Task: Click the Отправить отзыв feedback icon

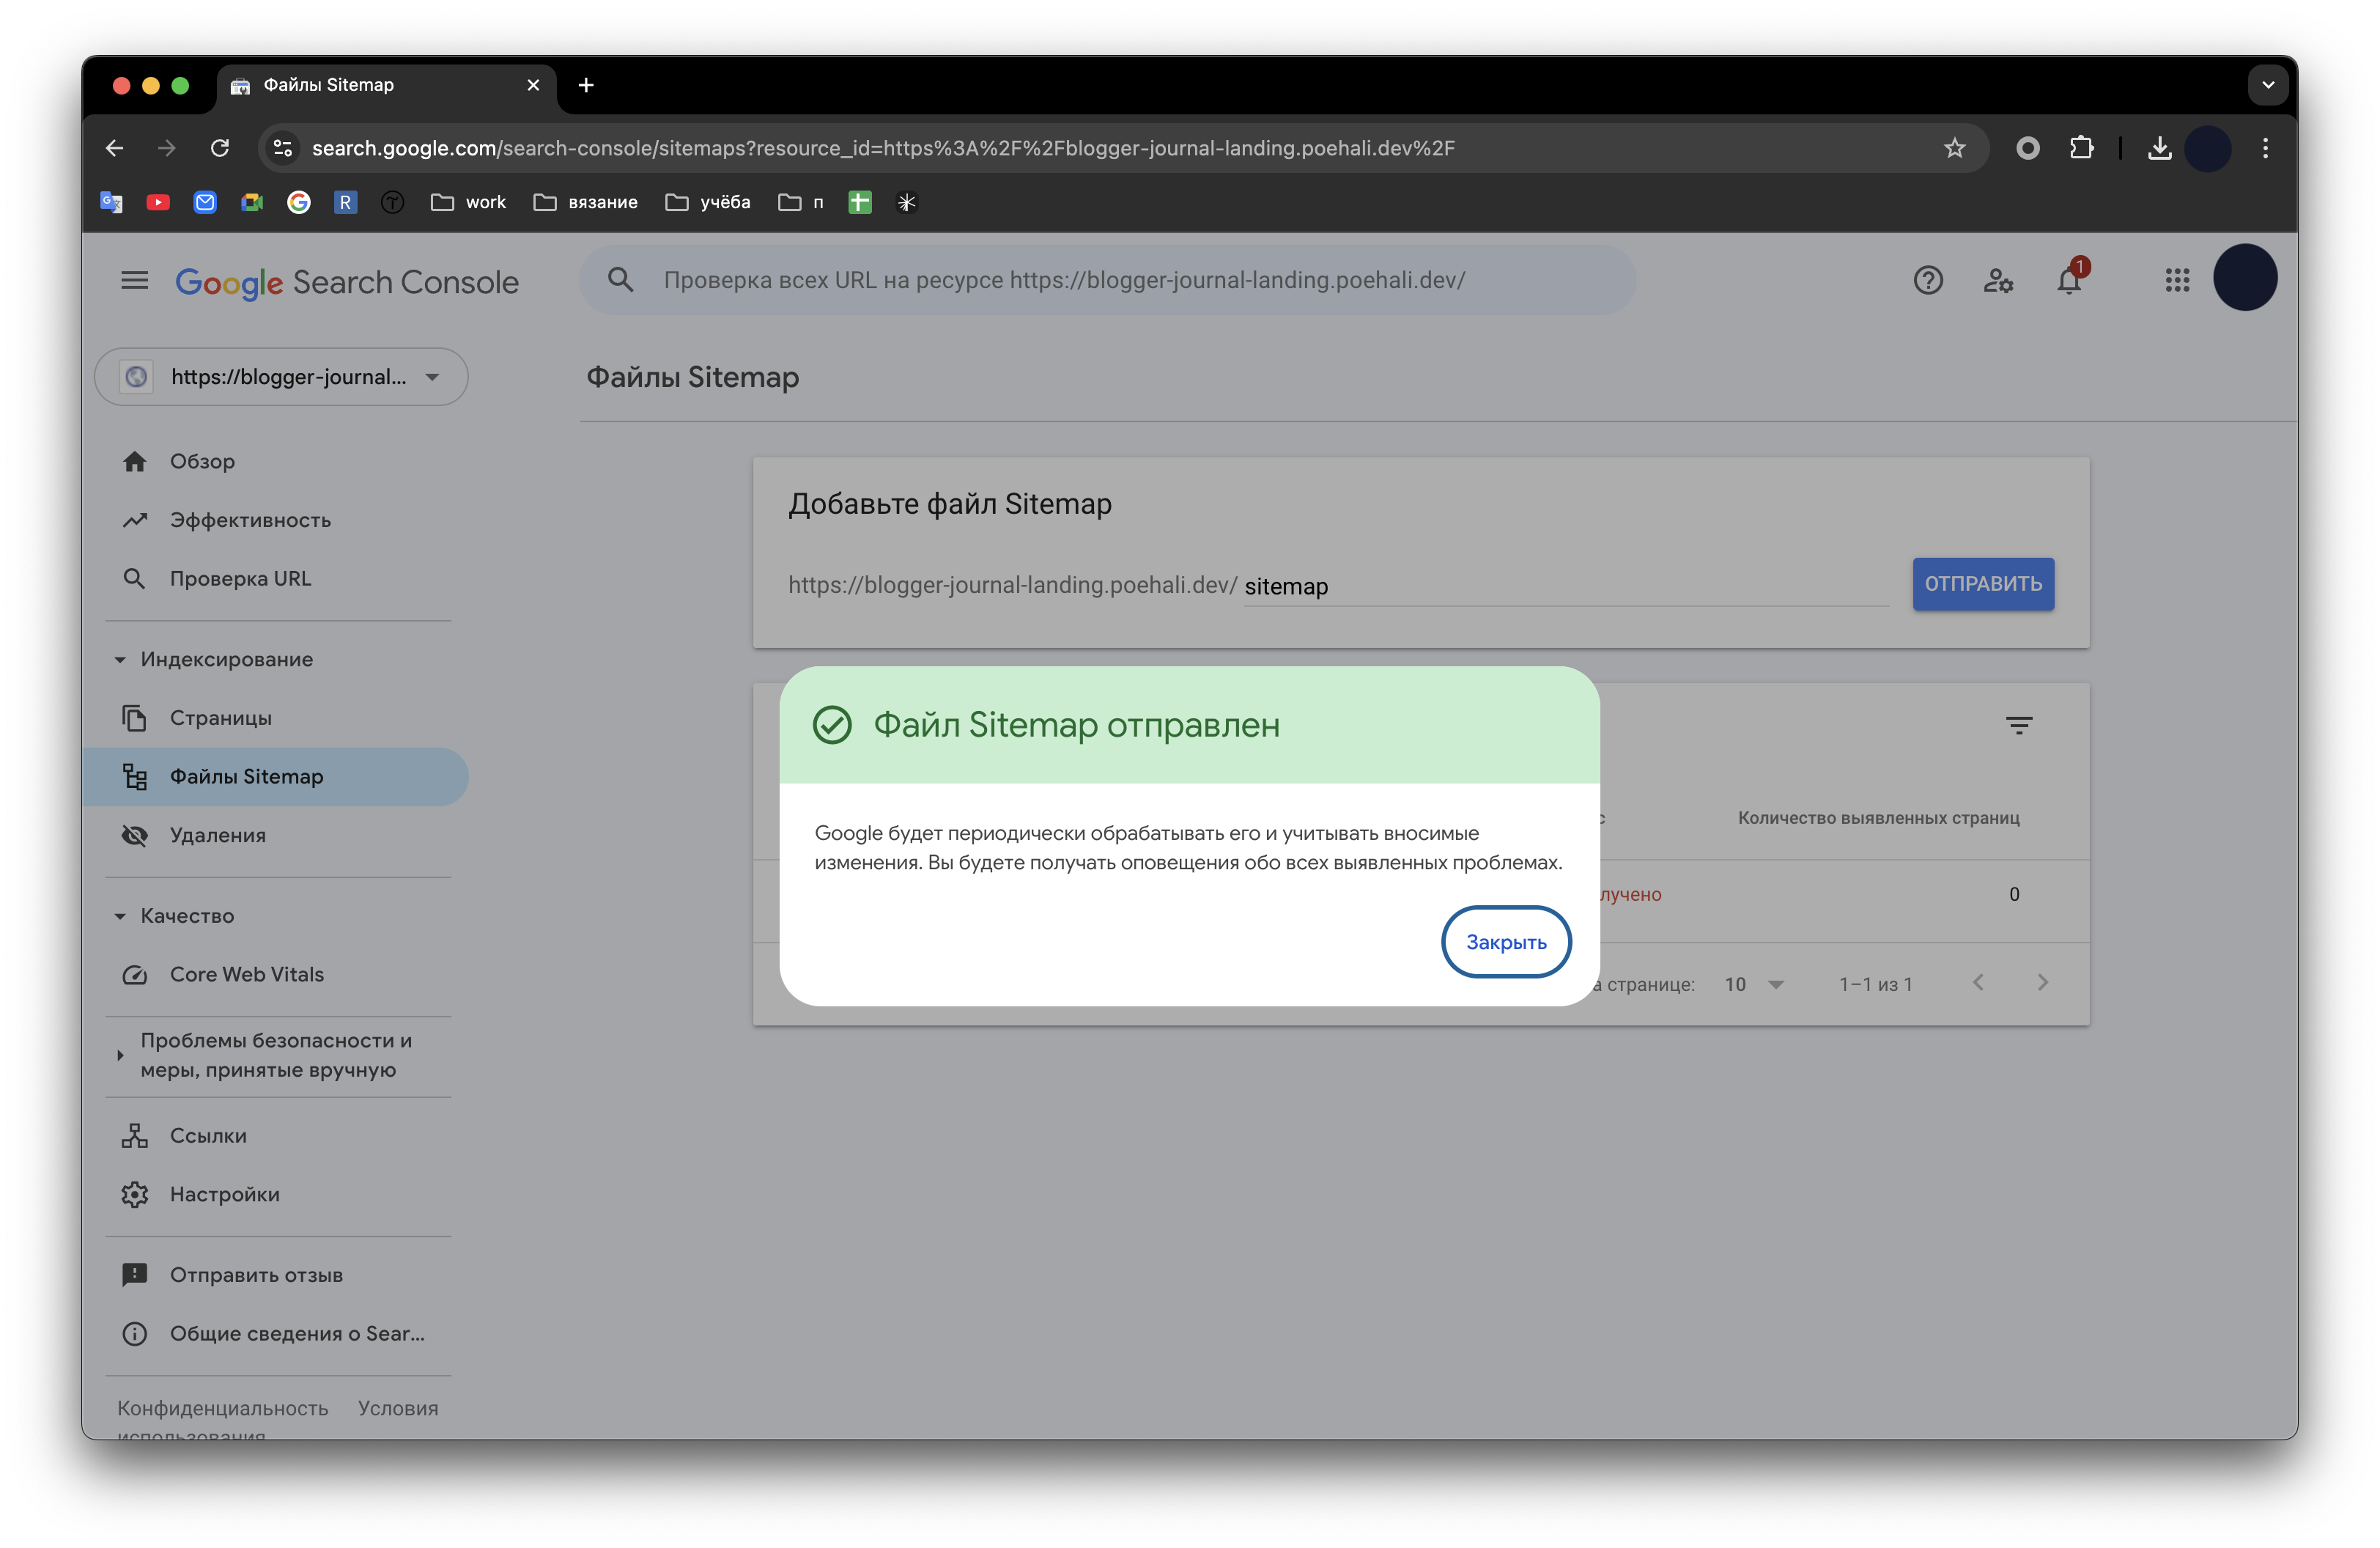Action: [x=135, y=1274]
